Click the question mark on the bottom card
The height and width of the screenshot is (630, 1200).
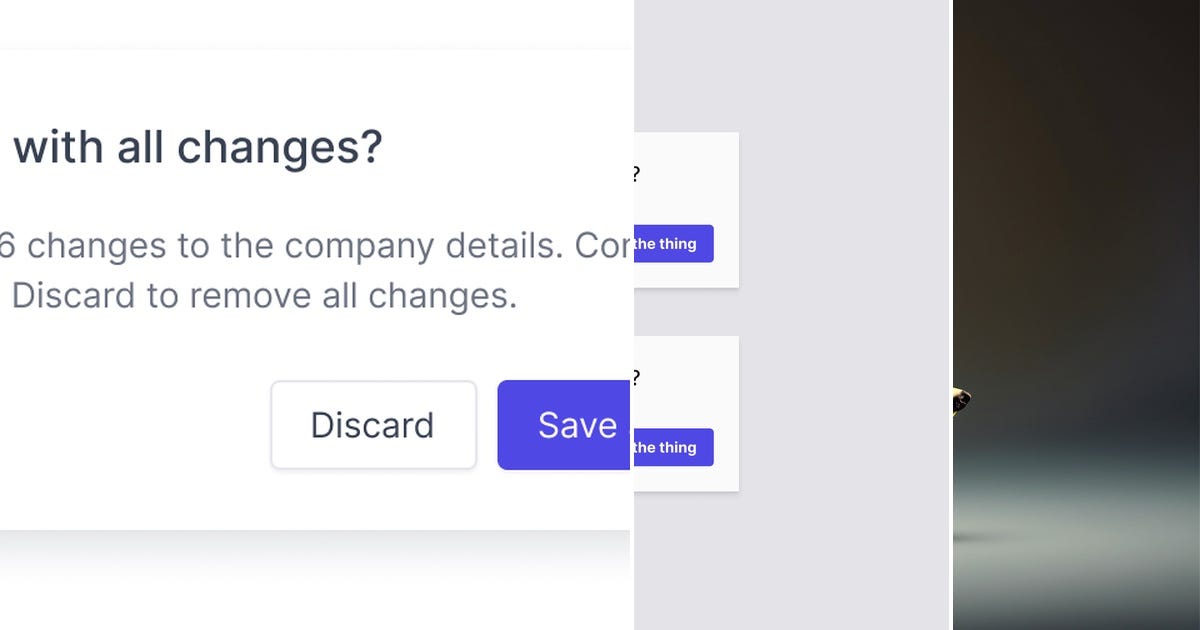pos(636,376)
